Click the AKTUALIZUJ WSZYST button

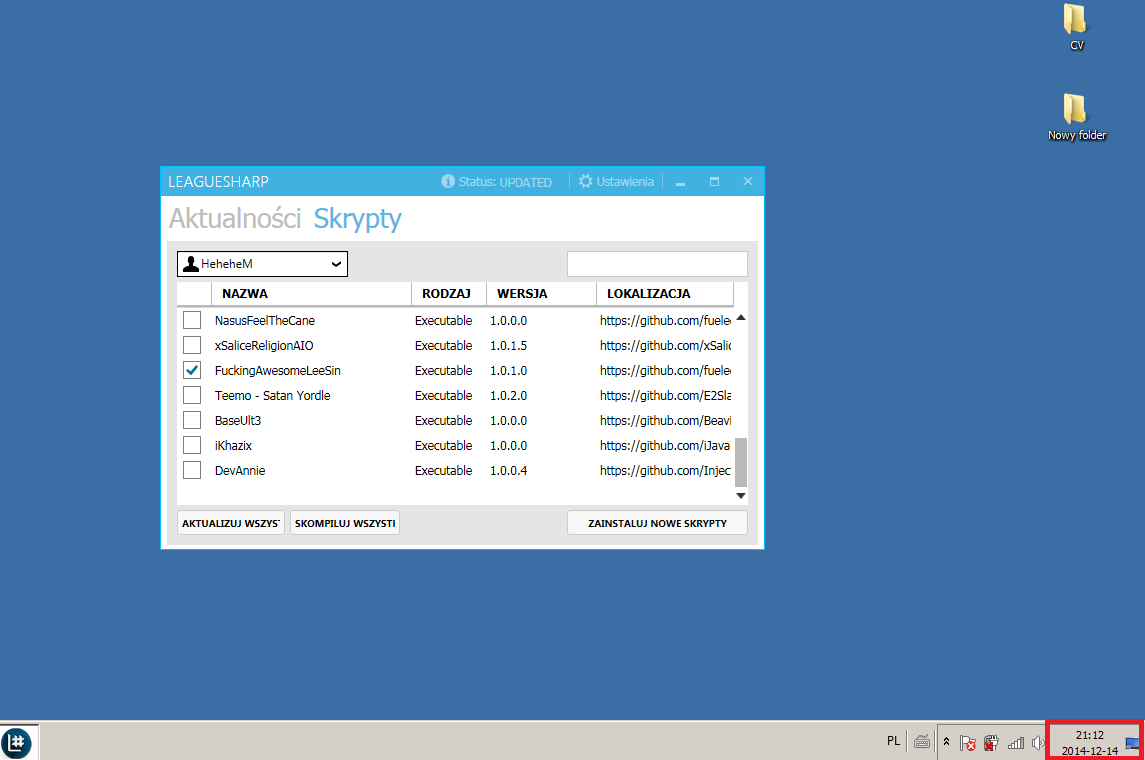[231, 523]
